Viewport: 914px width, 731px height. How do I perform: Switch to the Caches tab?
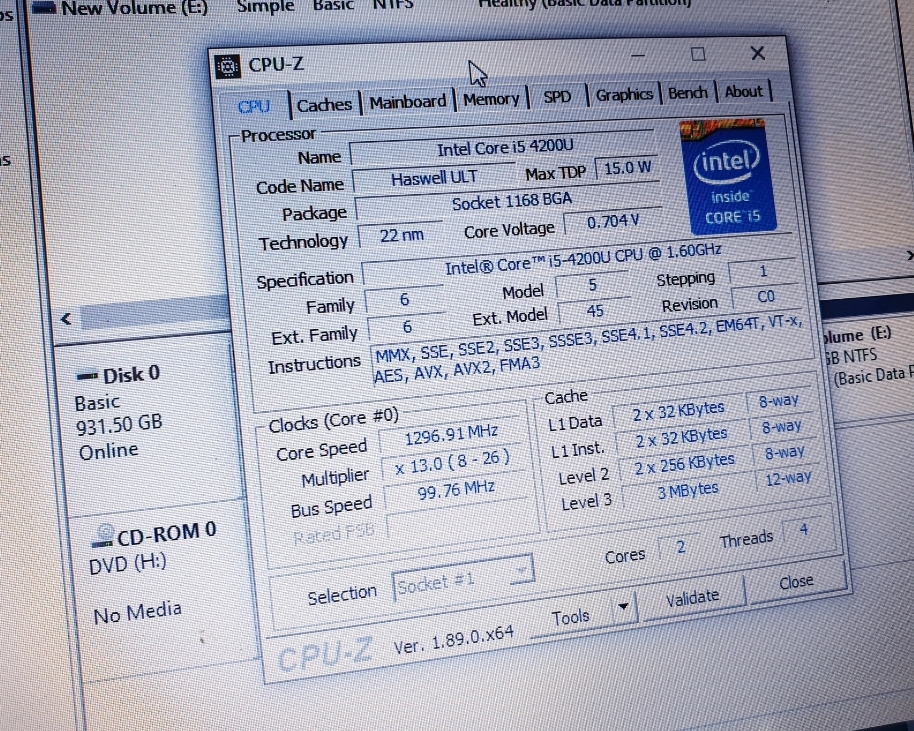point(323,104)
